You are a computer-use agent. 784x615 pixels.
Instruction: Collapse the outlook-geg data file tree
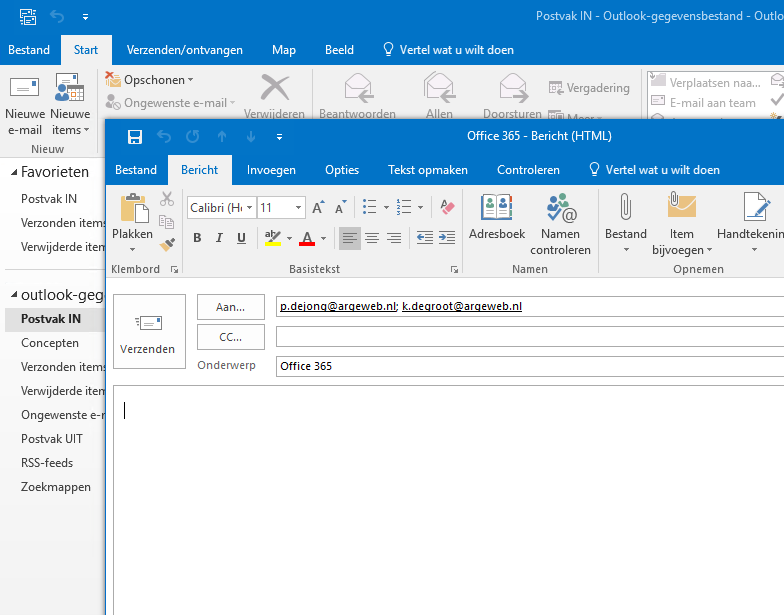[x=14, y=294]
